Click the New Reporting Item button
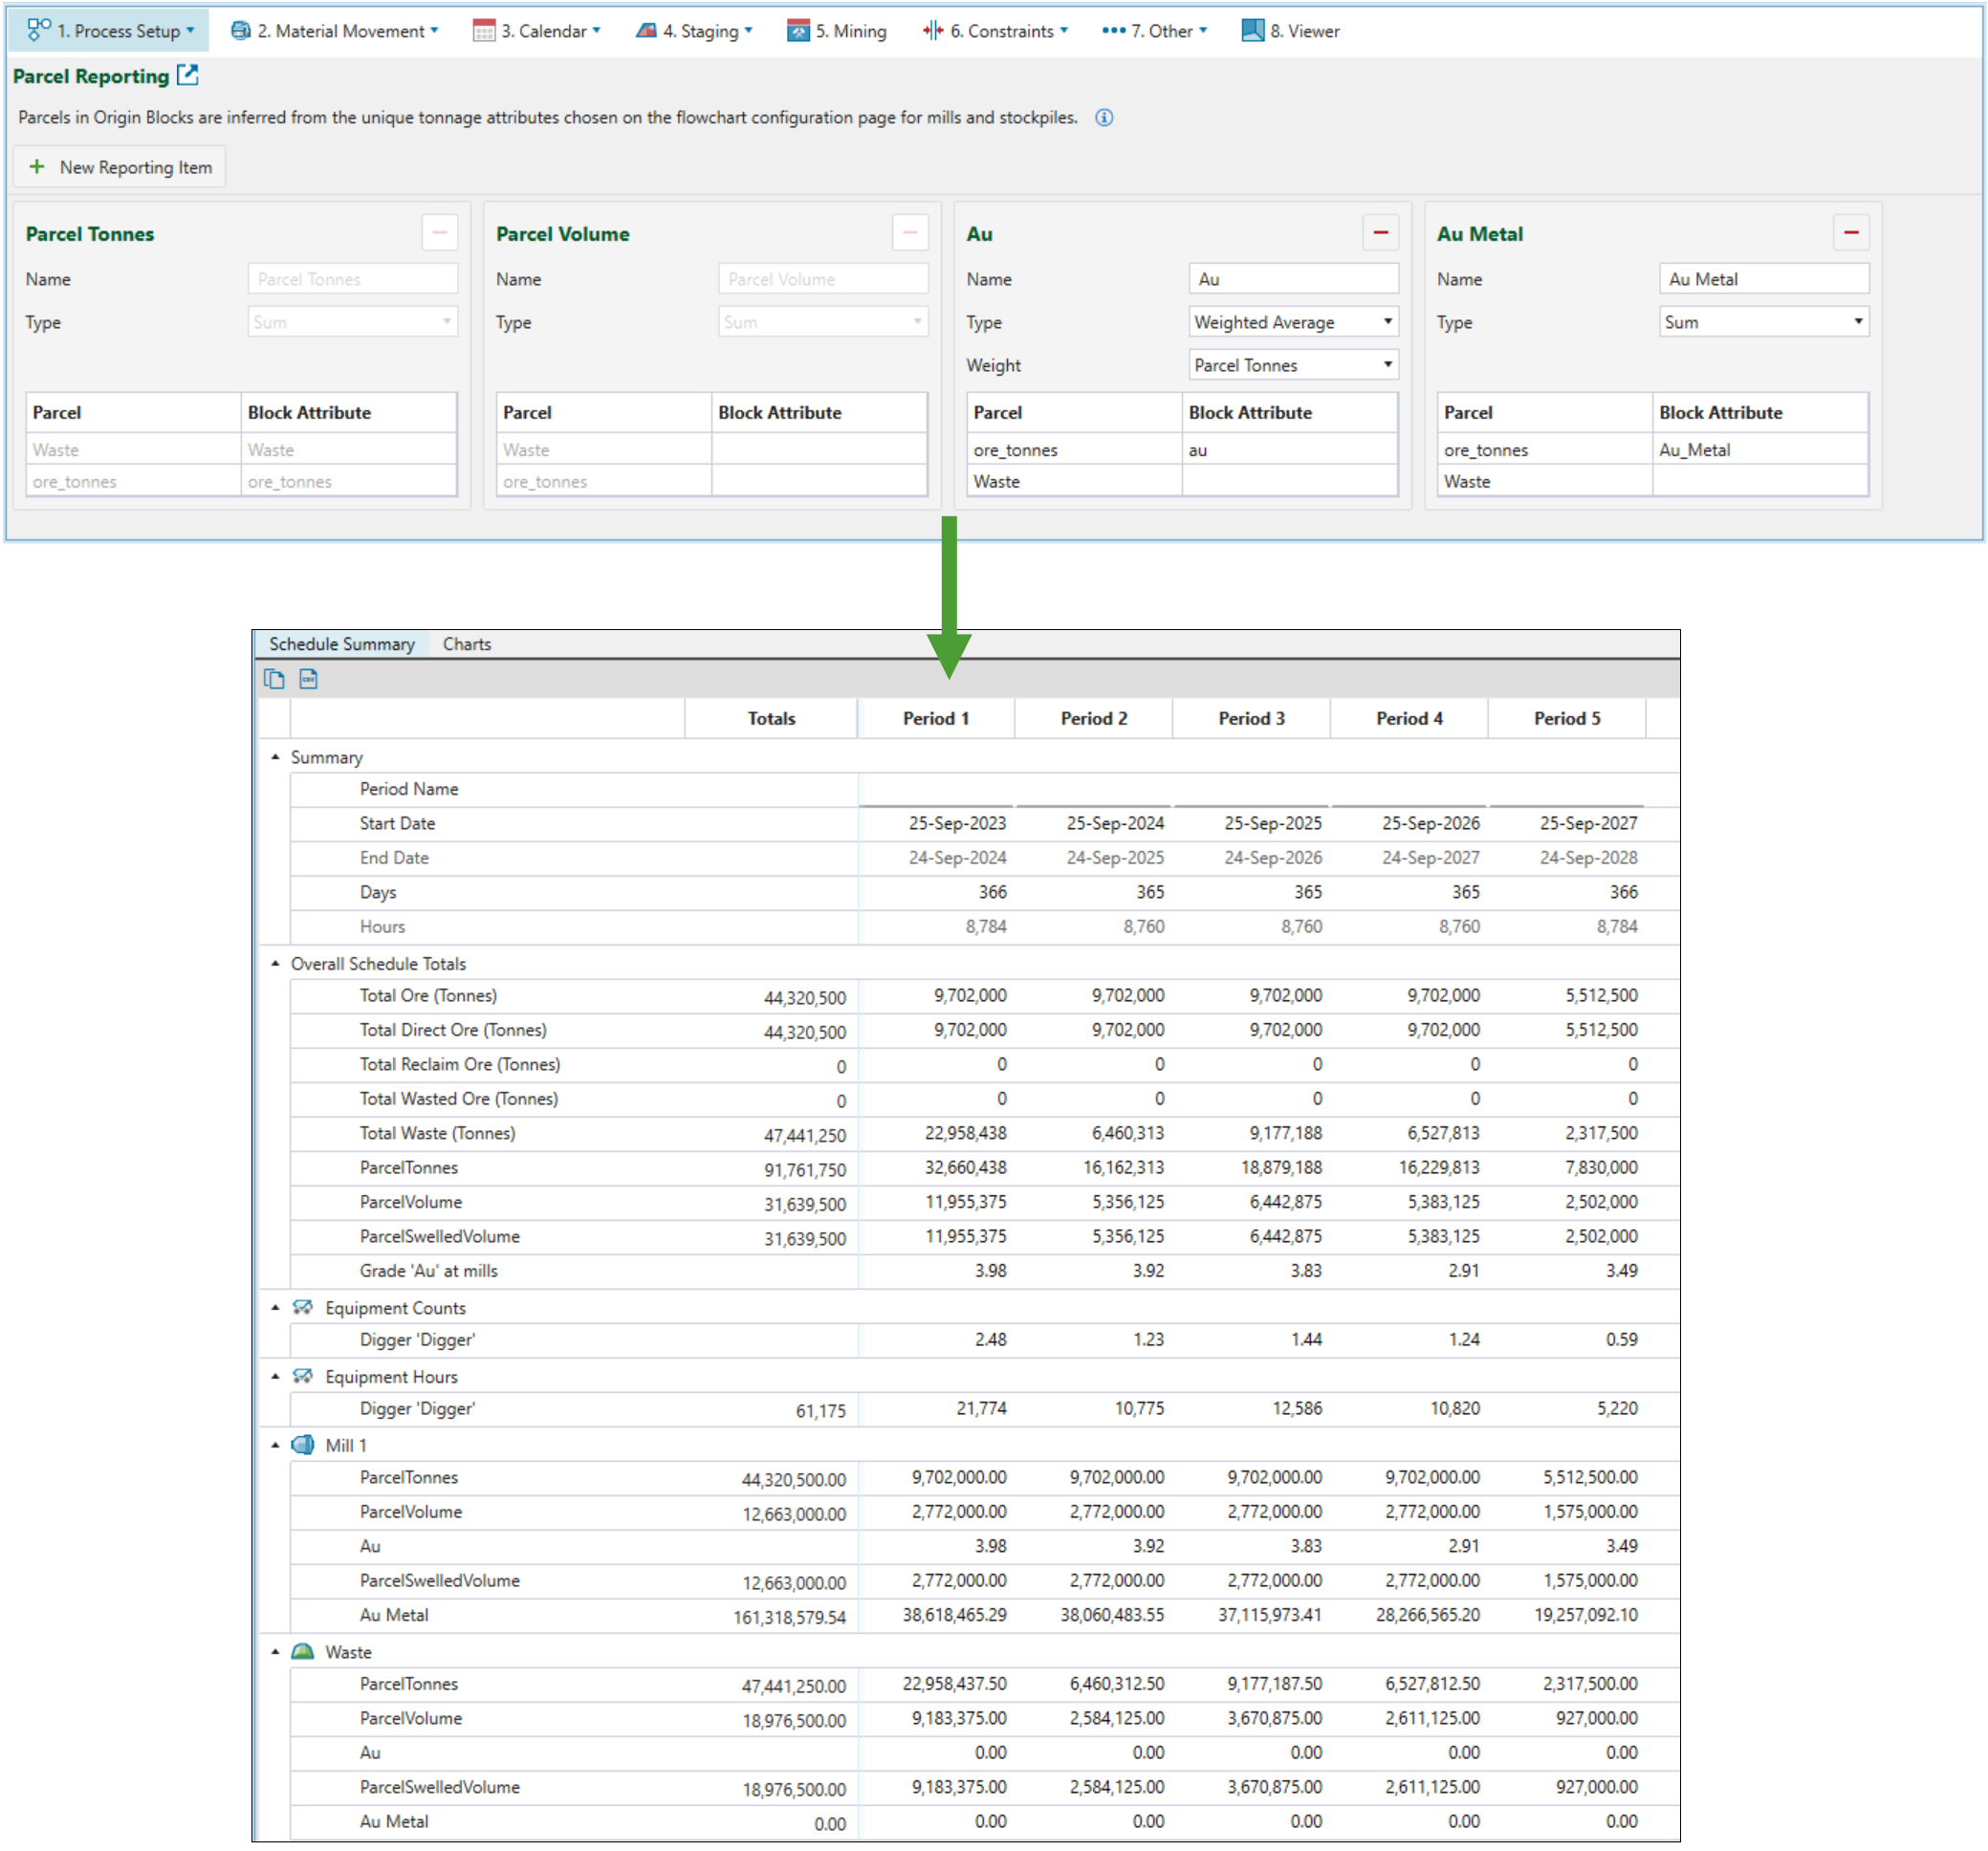The width and height of the screenshot is (1988, 1851). pos(120,167)
